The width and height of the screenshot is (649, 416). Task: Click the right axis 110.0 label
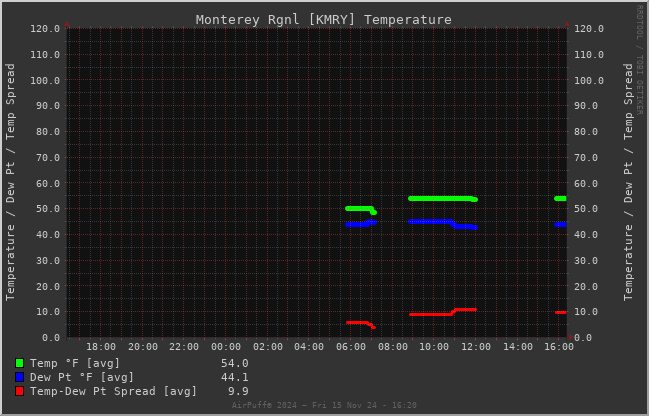(x=589, y=55)
